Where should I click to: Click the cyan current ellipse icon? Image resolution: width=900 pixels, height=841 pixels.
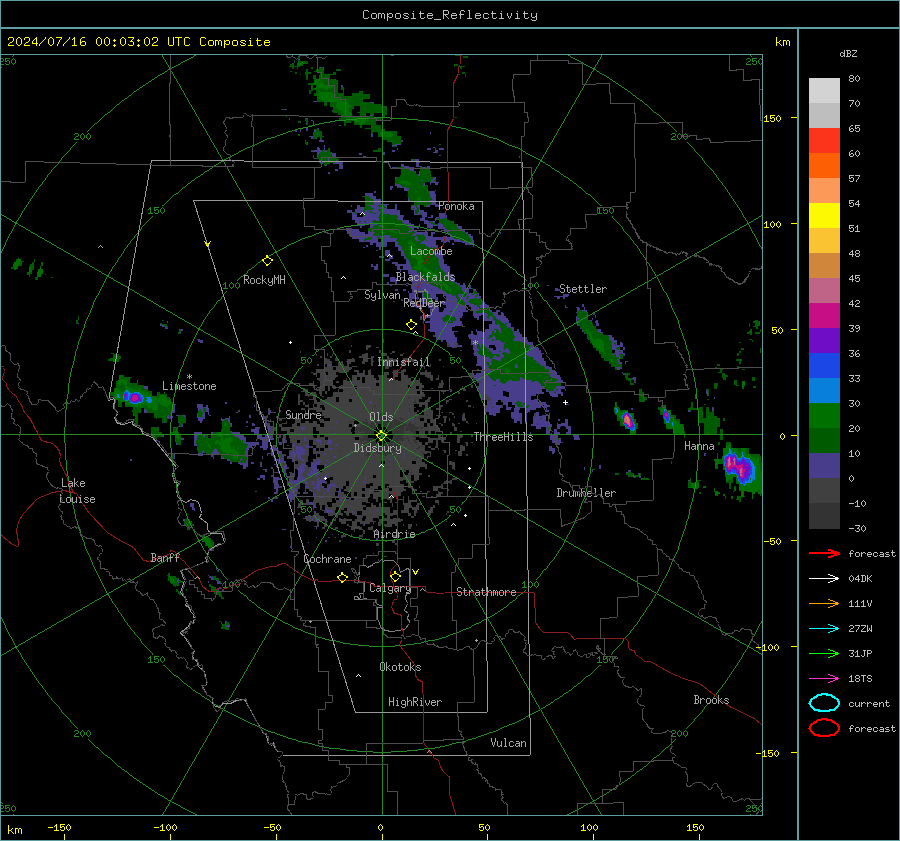824,703
